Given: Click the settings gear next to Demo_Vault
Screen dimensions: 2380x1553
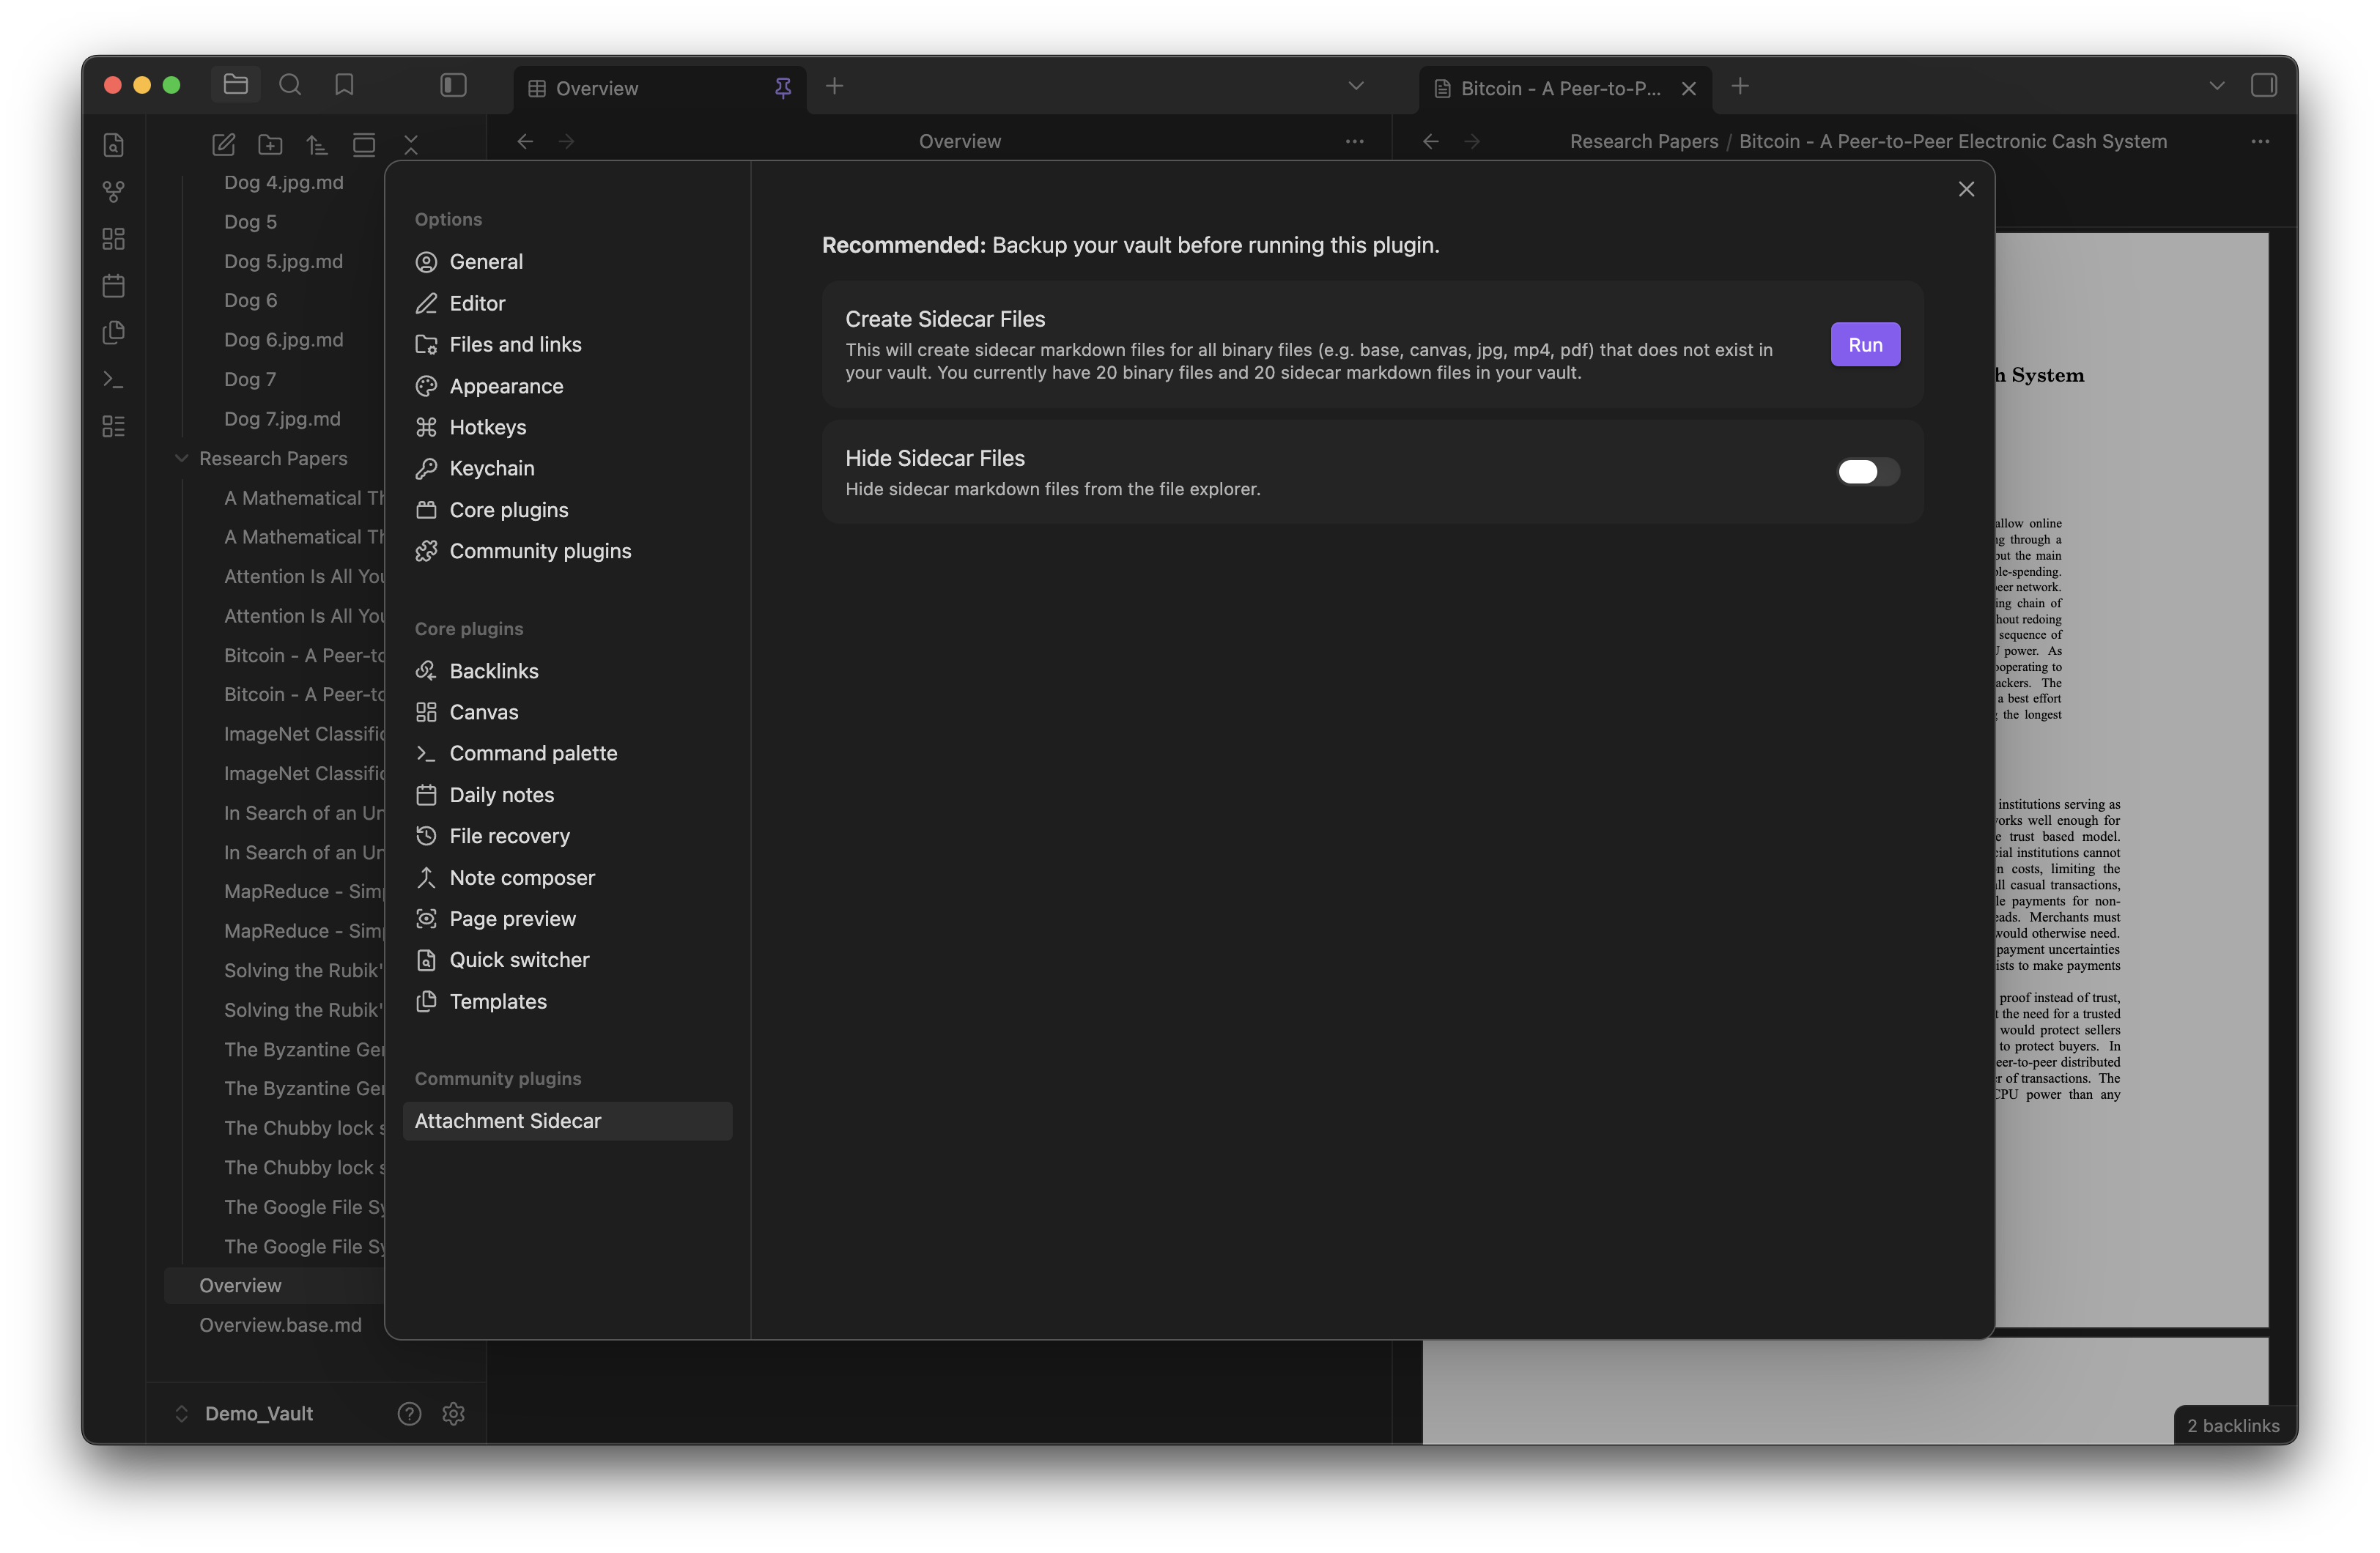Looking at the screenshot, I should pyautogui.click(x=453, y=1413).
